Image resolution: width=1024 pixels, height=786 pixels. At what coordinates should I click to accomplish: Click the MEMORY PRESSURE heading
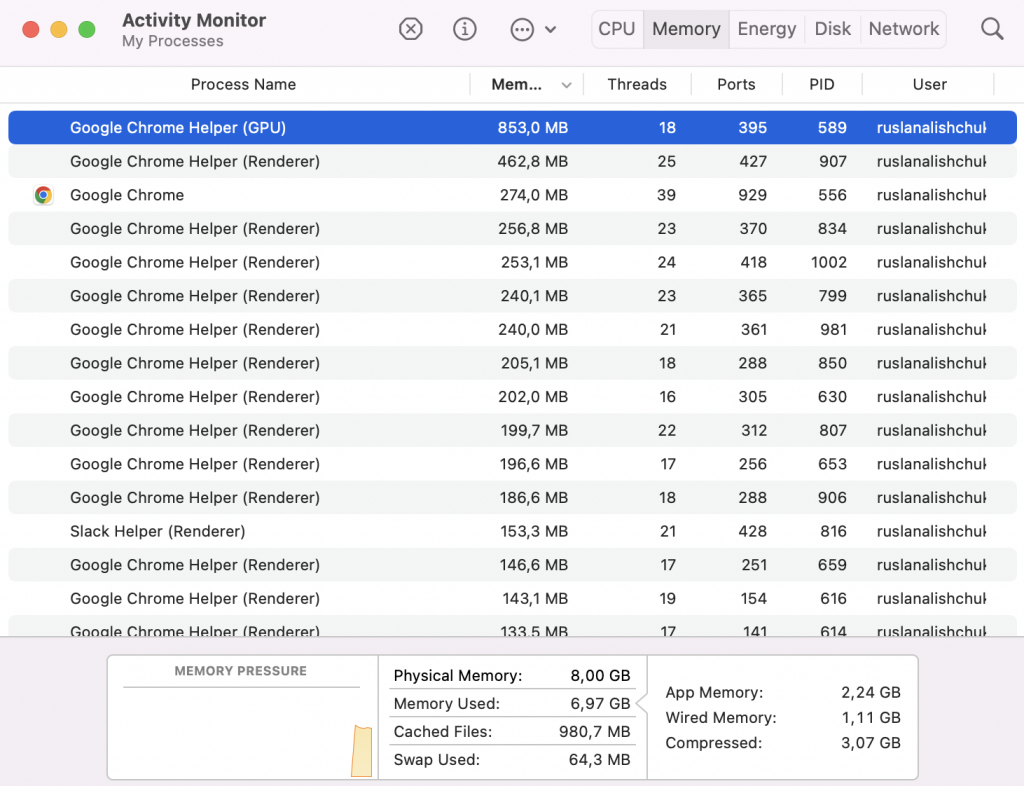tap(240, 671)
